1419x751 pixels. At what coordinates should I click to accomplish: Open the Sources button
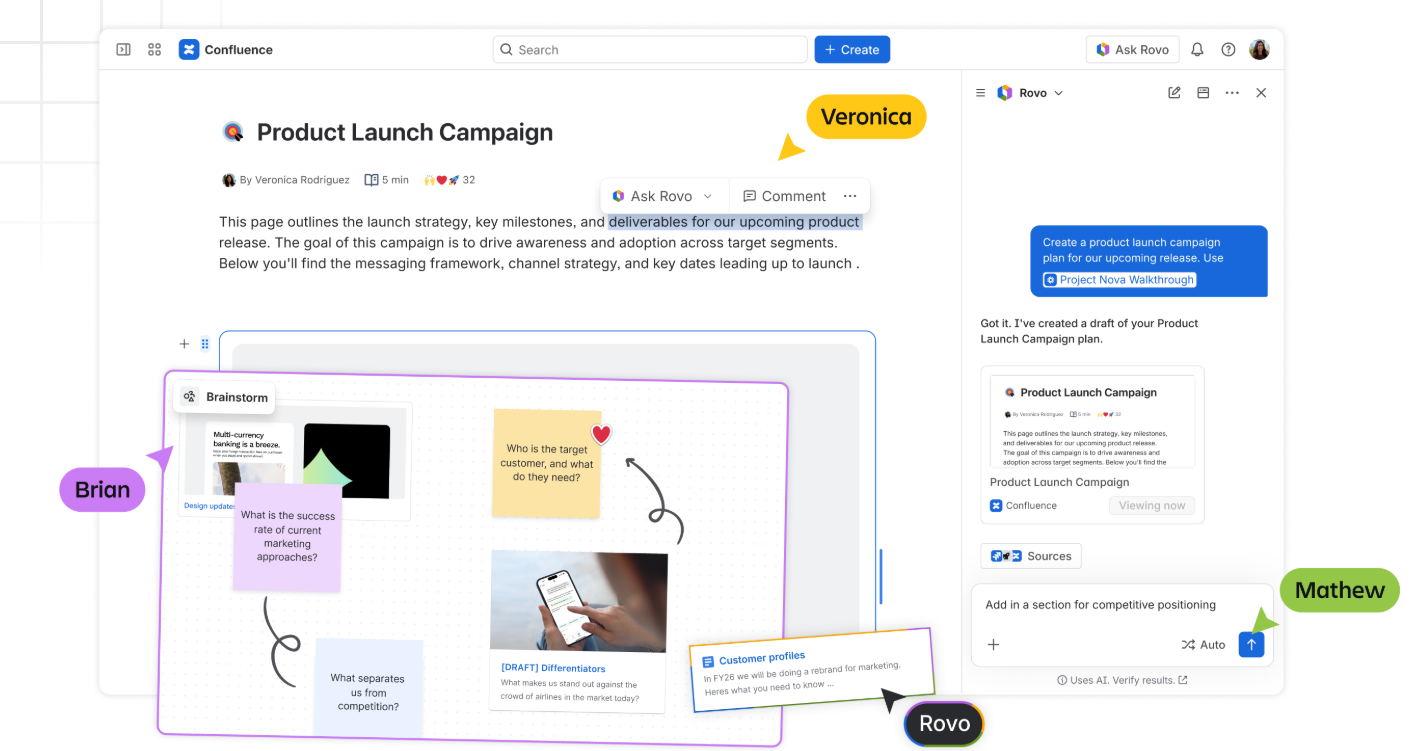[1031, 556]
